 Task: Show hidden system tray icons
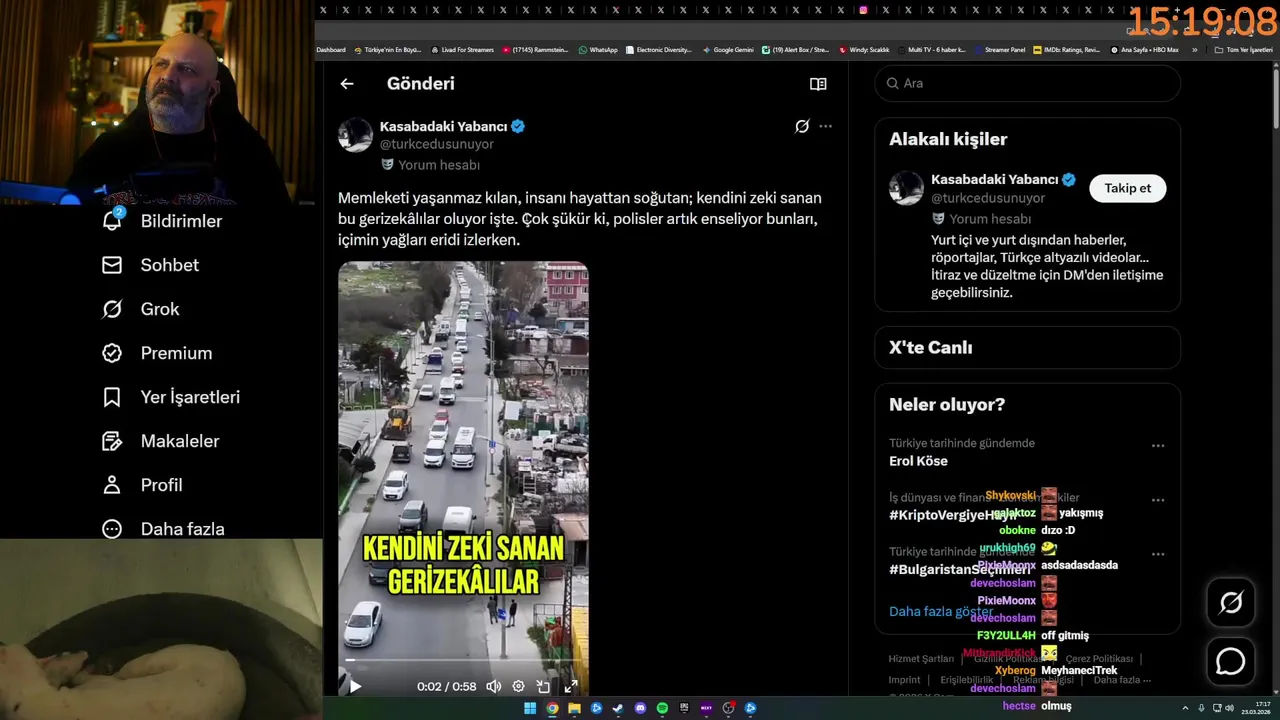point(1185,708)
